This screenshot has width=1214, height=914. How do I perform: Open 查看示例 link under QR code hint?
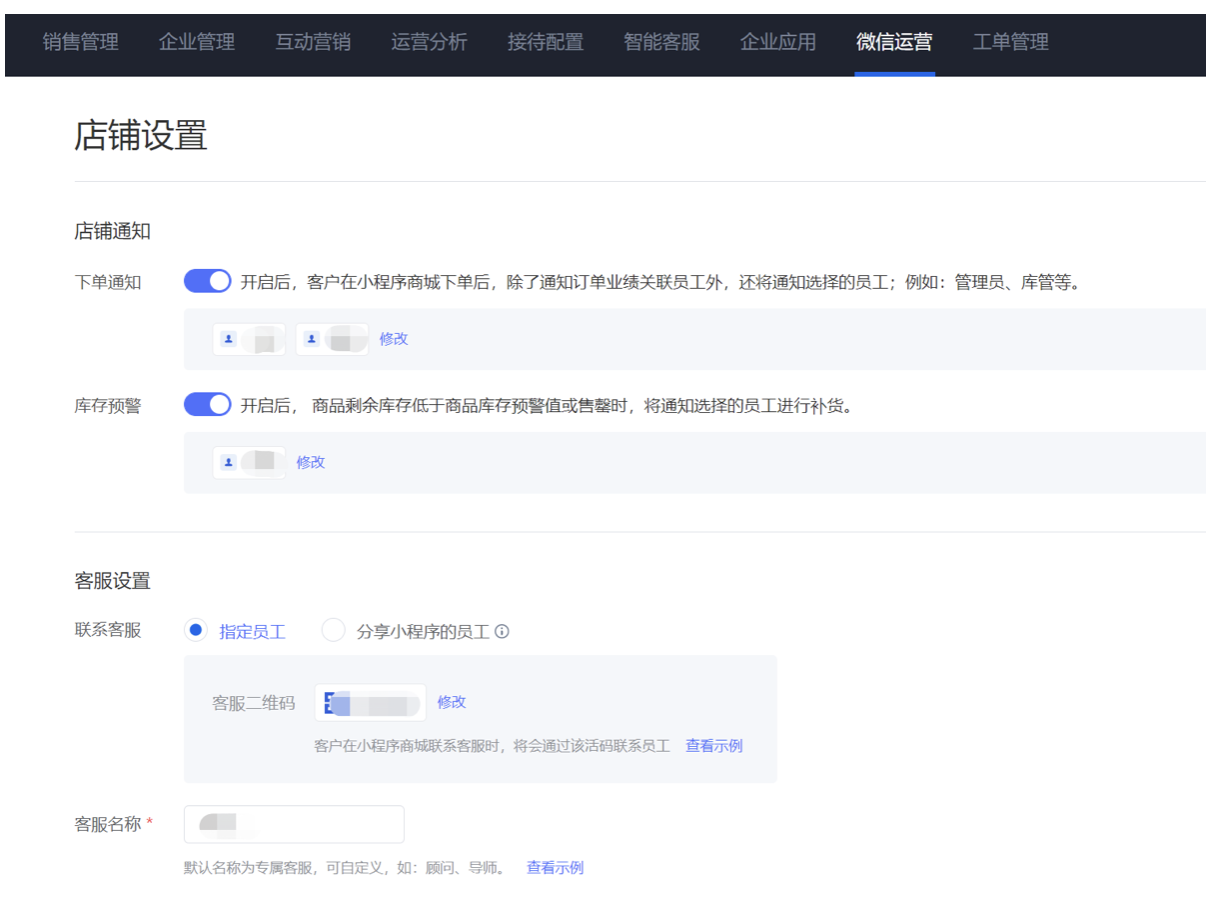714,746
